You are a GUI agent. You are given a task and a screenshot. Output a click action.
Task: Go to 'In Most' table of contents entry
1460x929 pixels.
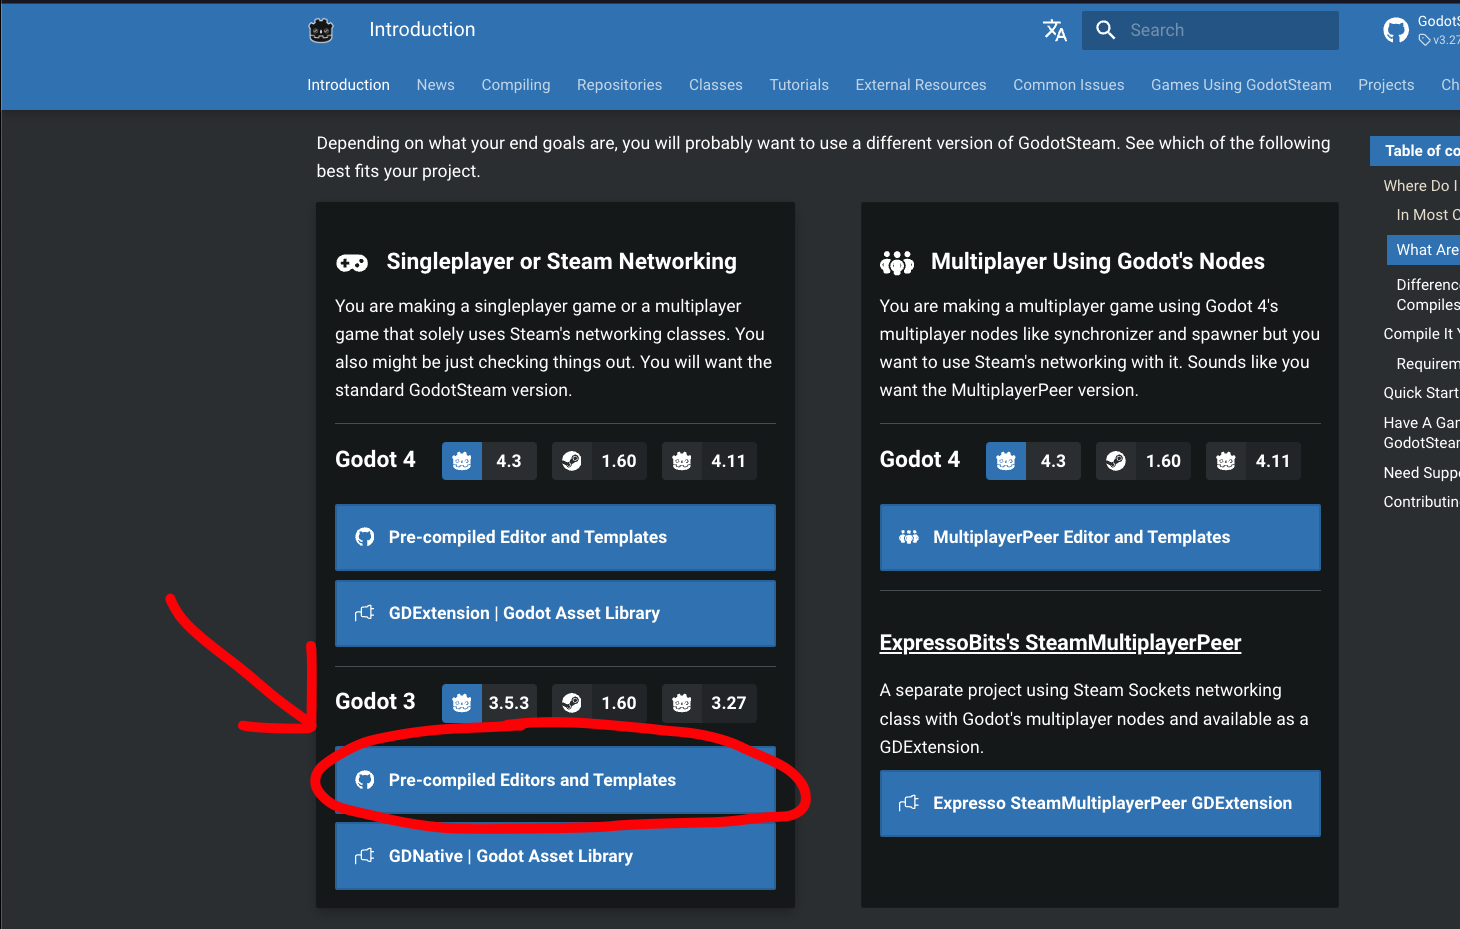tap(1428, 215)
